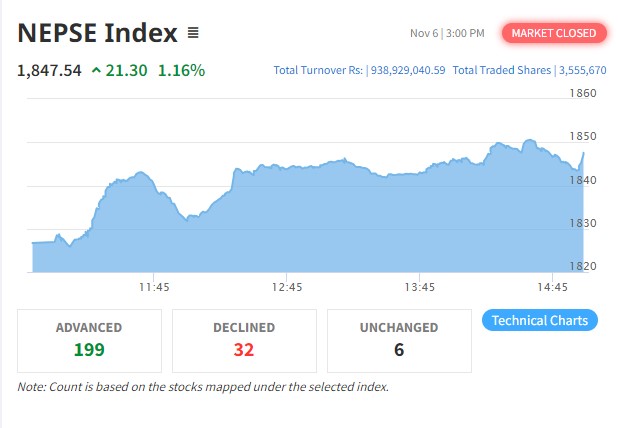Click the 11:45 time axis label
Viewport: 618px width, 428px height.
[x=153, y=287]
